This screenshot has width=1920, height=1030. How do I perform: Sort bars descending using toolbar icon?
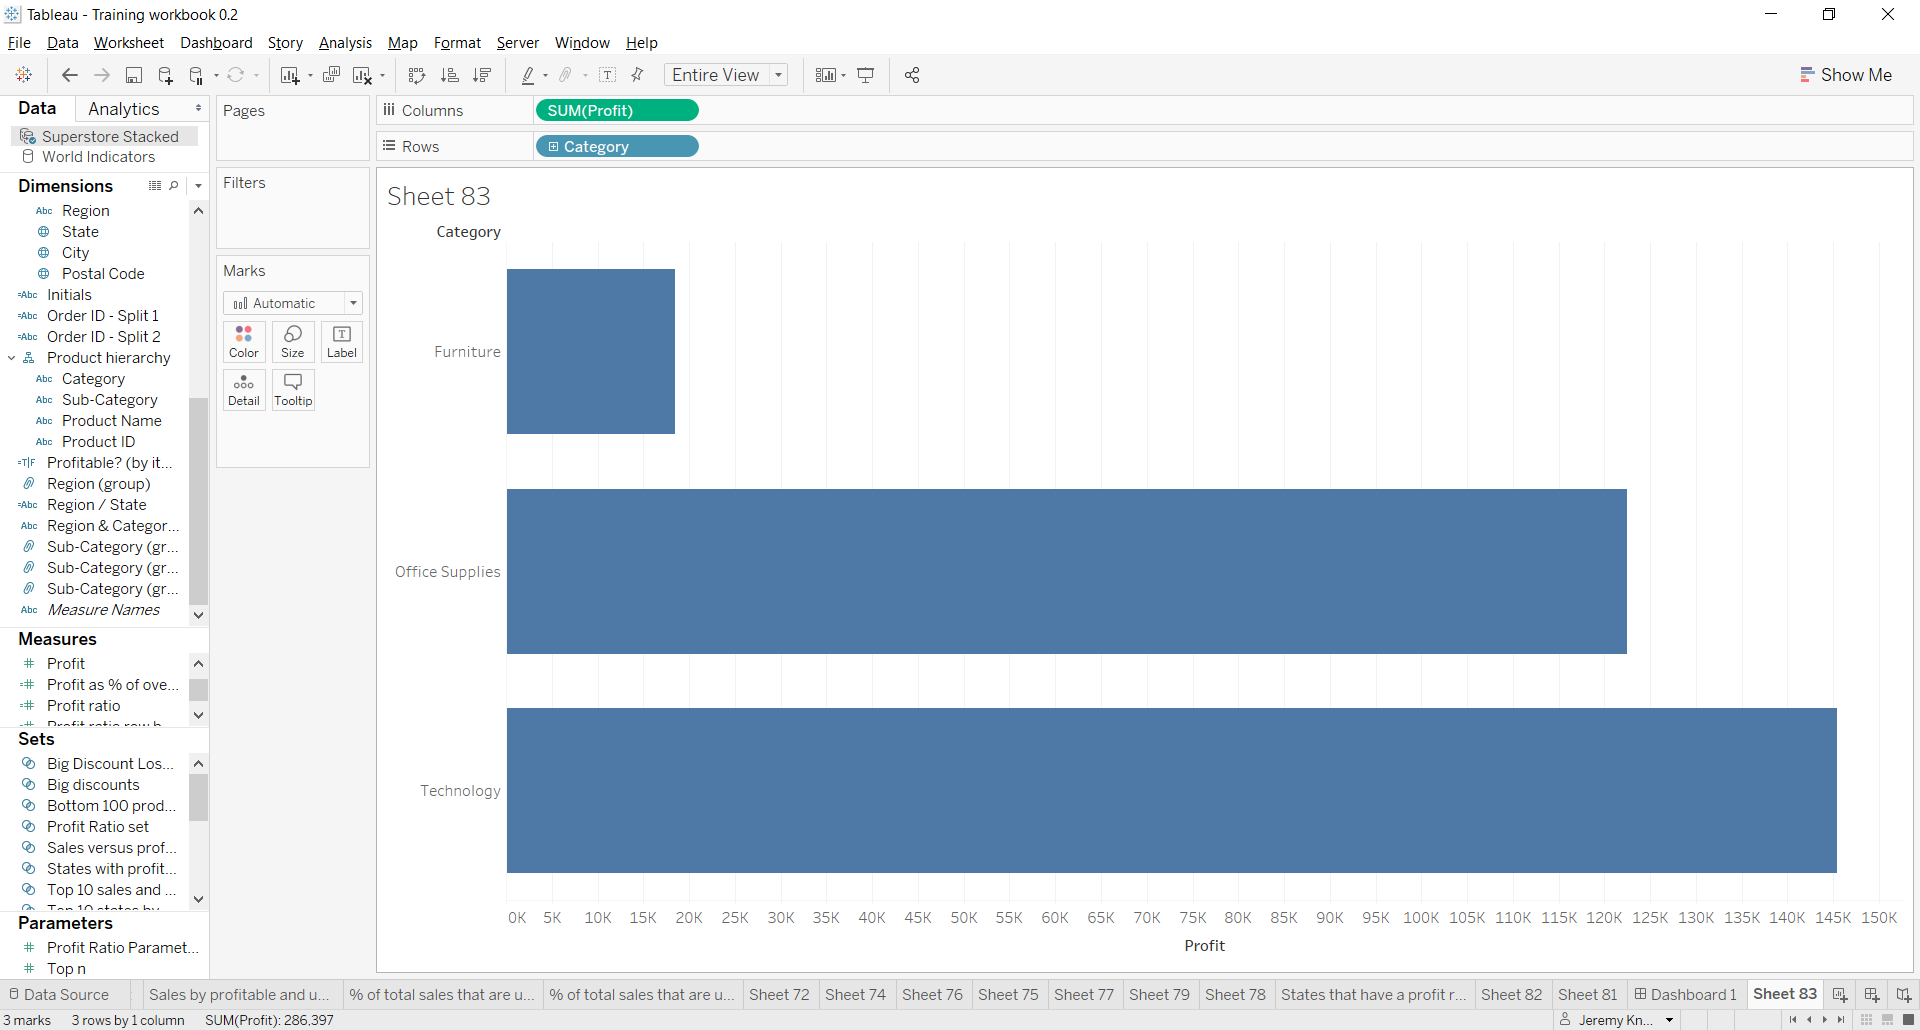[x=482, y=75]
